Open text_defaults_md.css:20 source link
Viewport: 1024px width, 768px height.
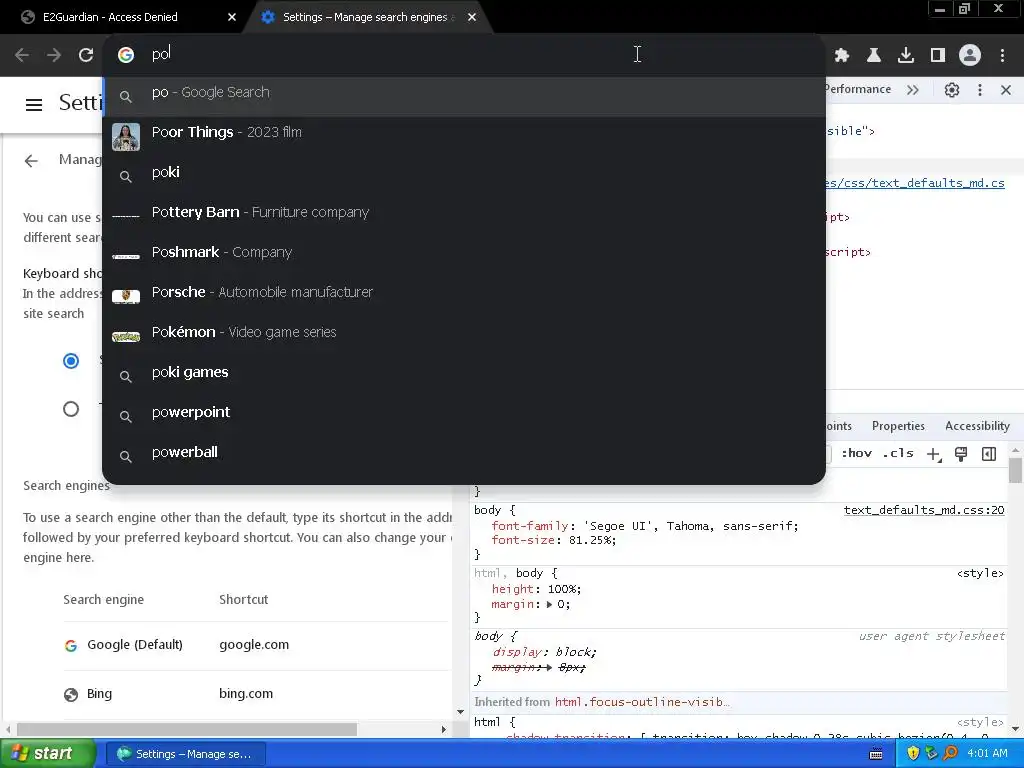coord(923,510)
